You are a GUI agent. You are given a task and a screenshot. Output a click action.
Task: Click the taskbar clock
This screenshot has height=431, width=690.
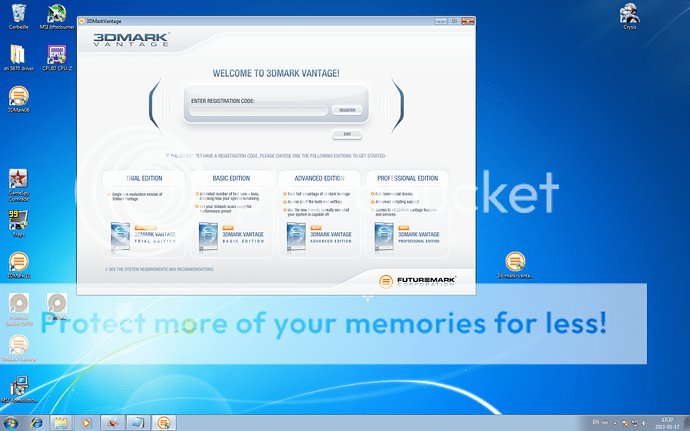tap(667, 422)
